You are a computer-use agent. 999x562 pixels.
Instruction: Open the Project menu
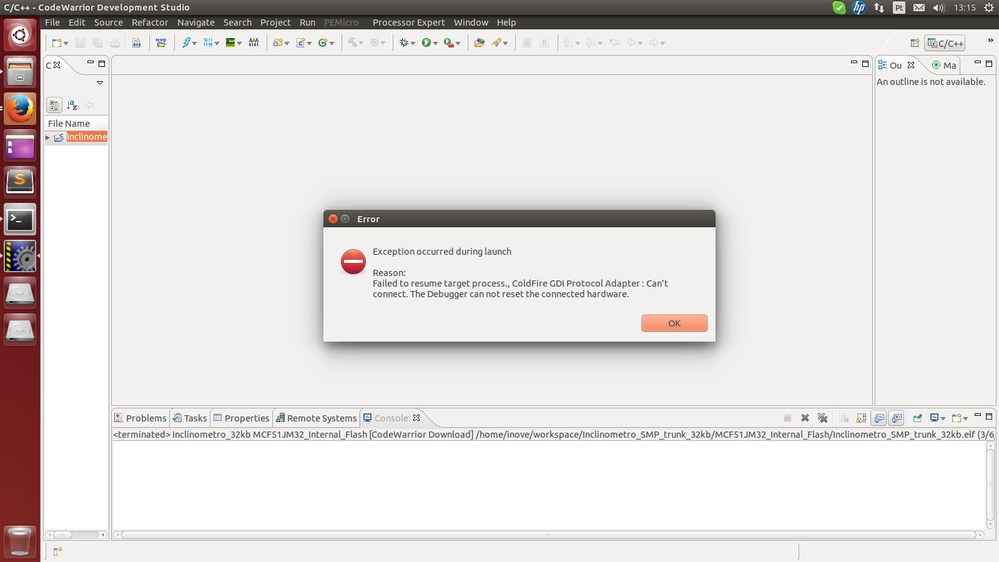coord(275,22)
